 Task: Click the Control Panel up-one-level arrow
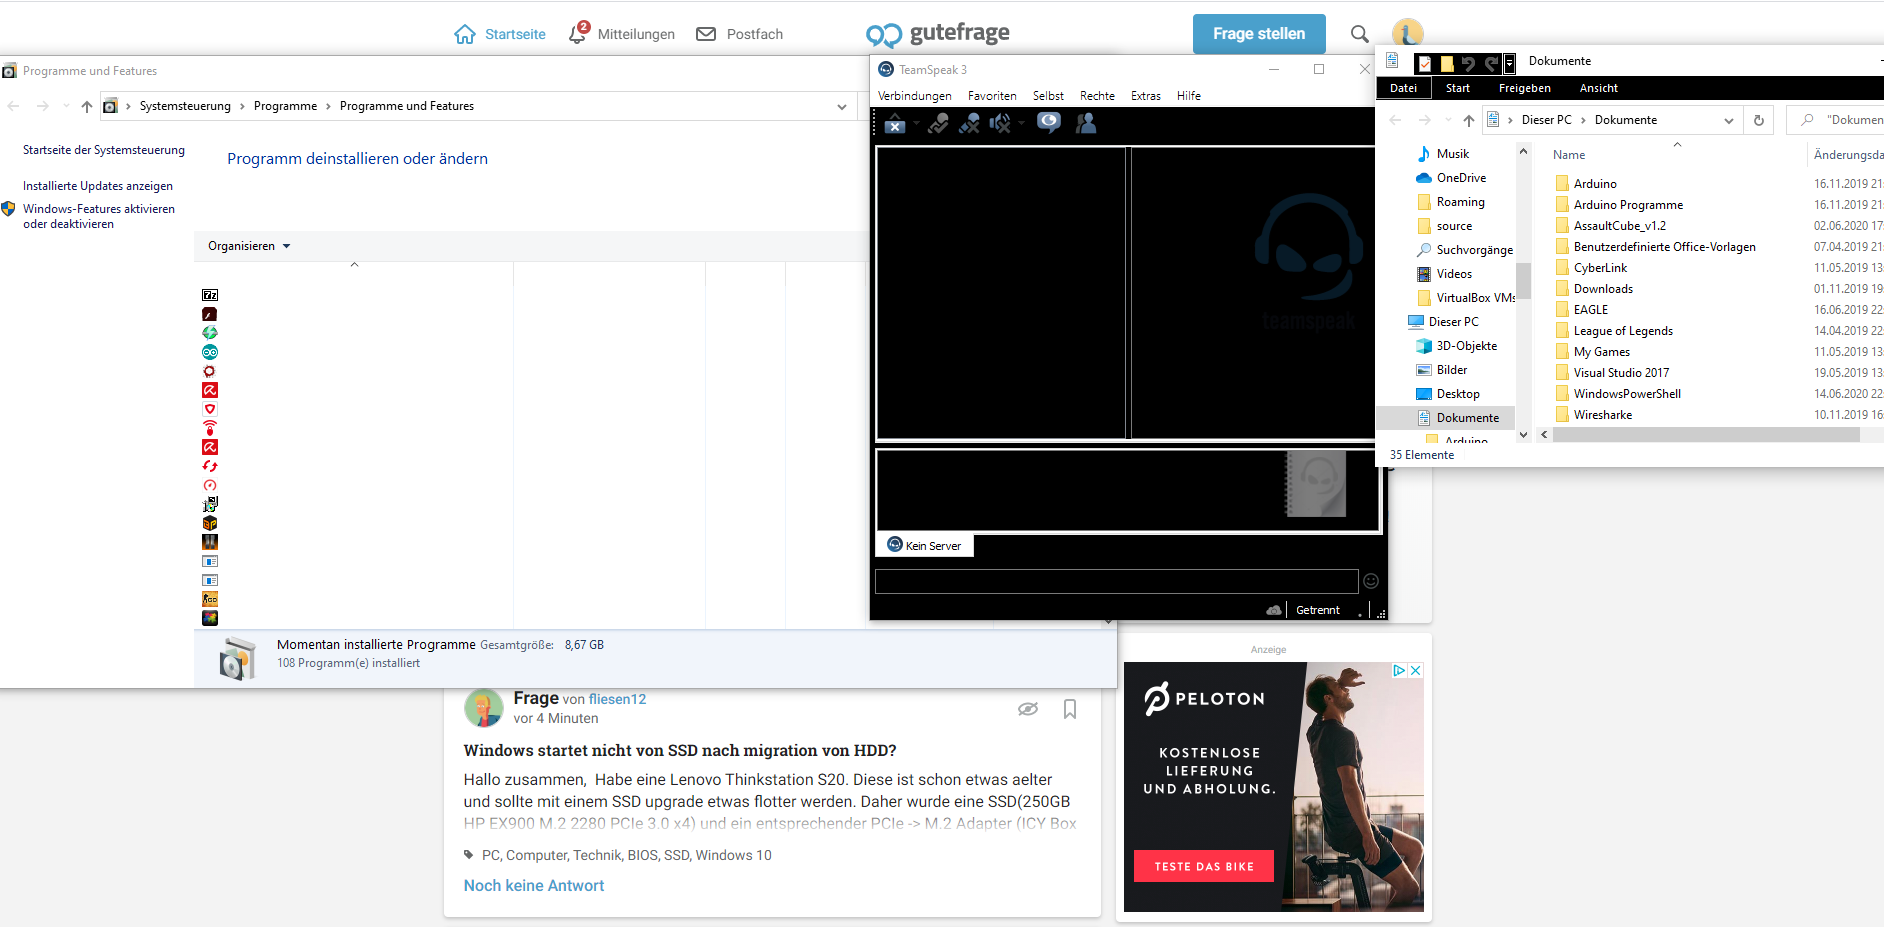point(87,106)
